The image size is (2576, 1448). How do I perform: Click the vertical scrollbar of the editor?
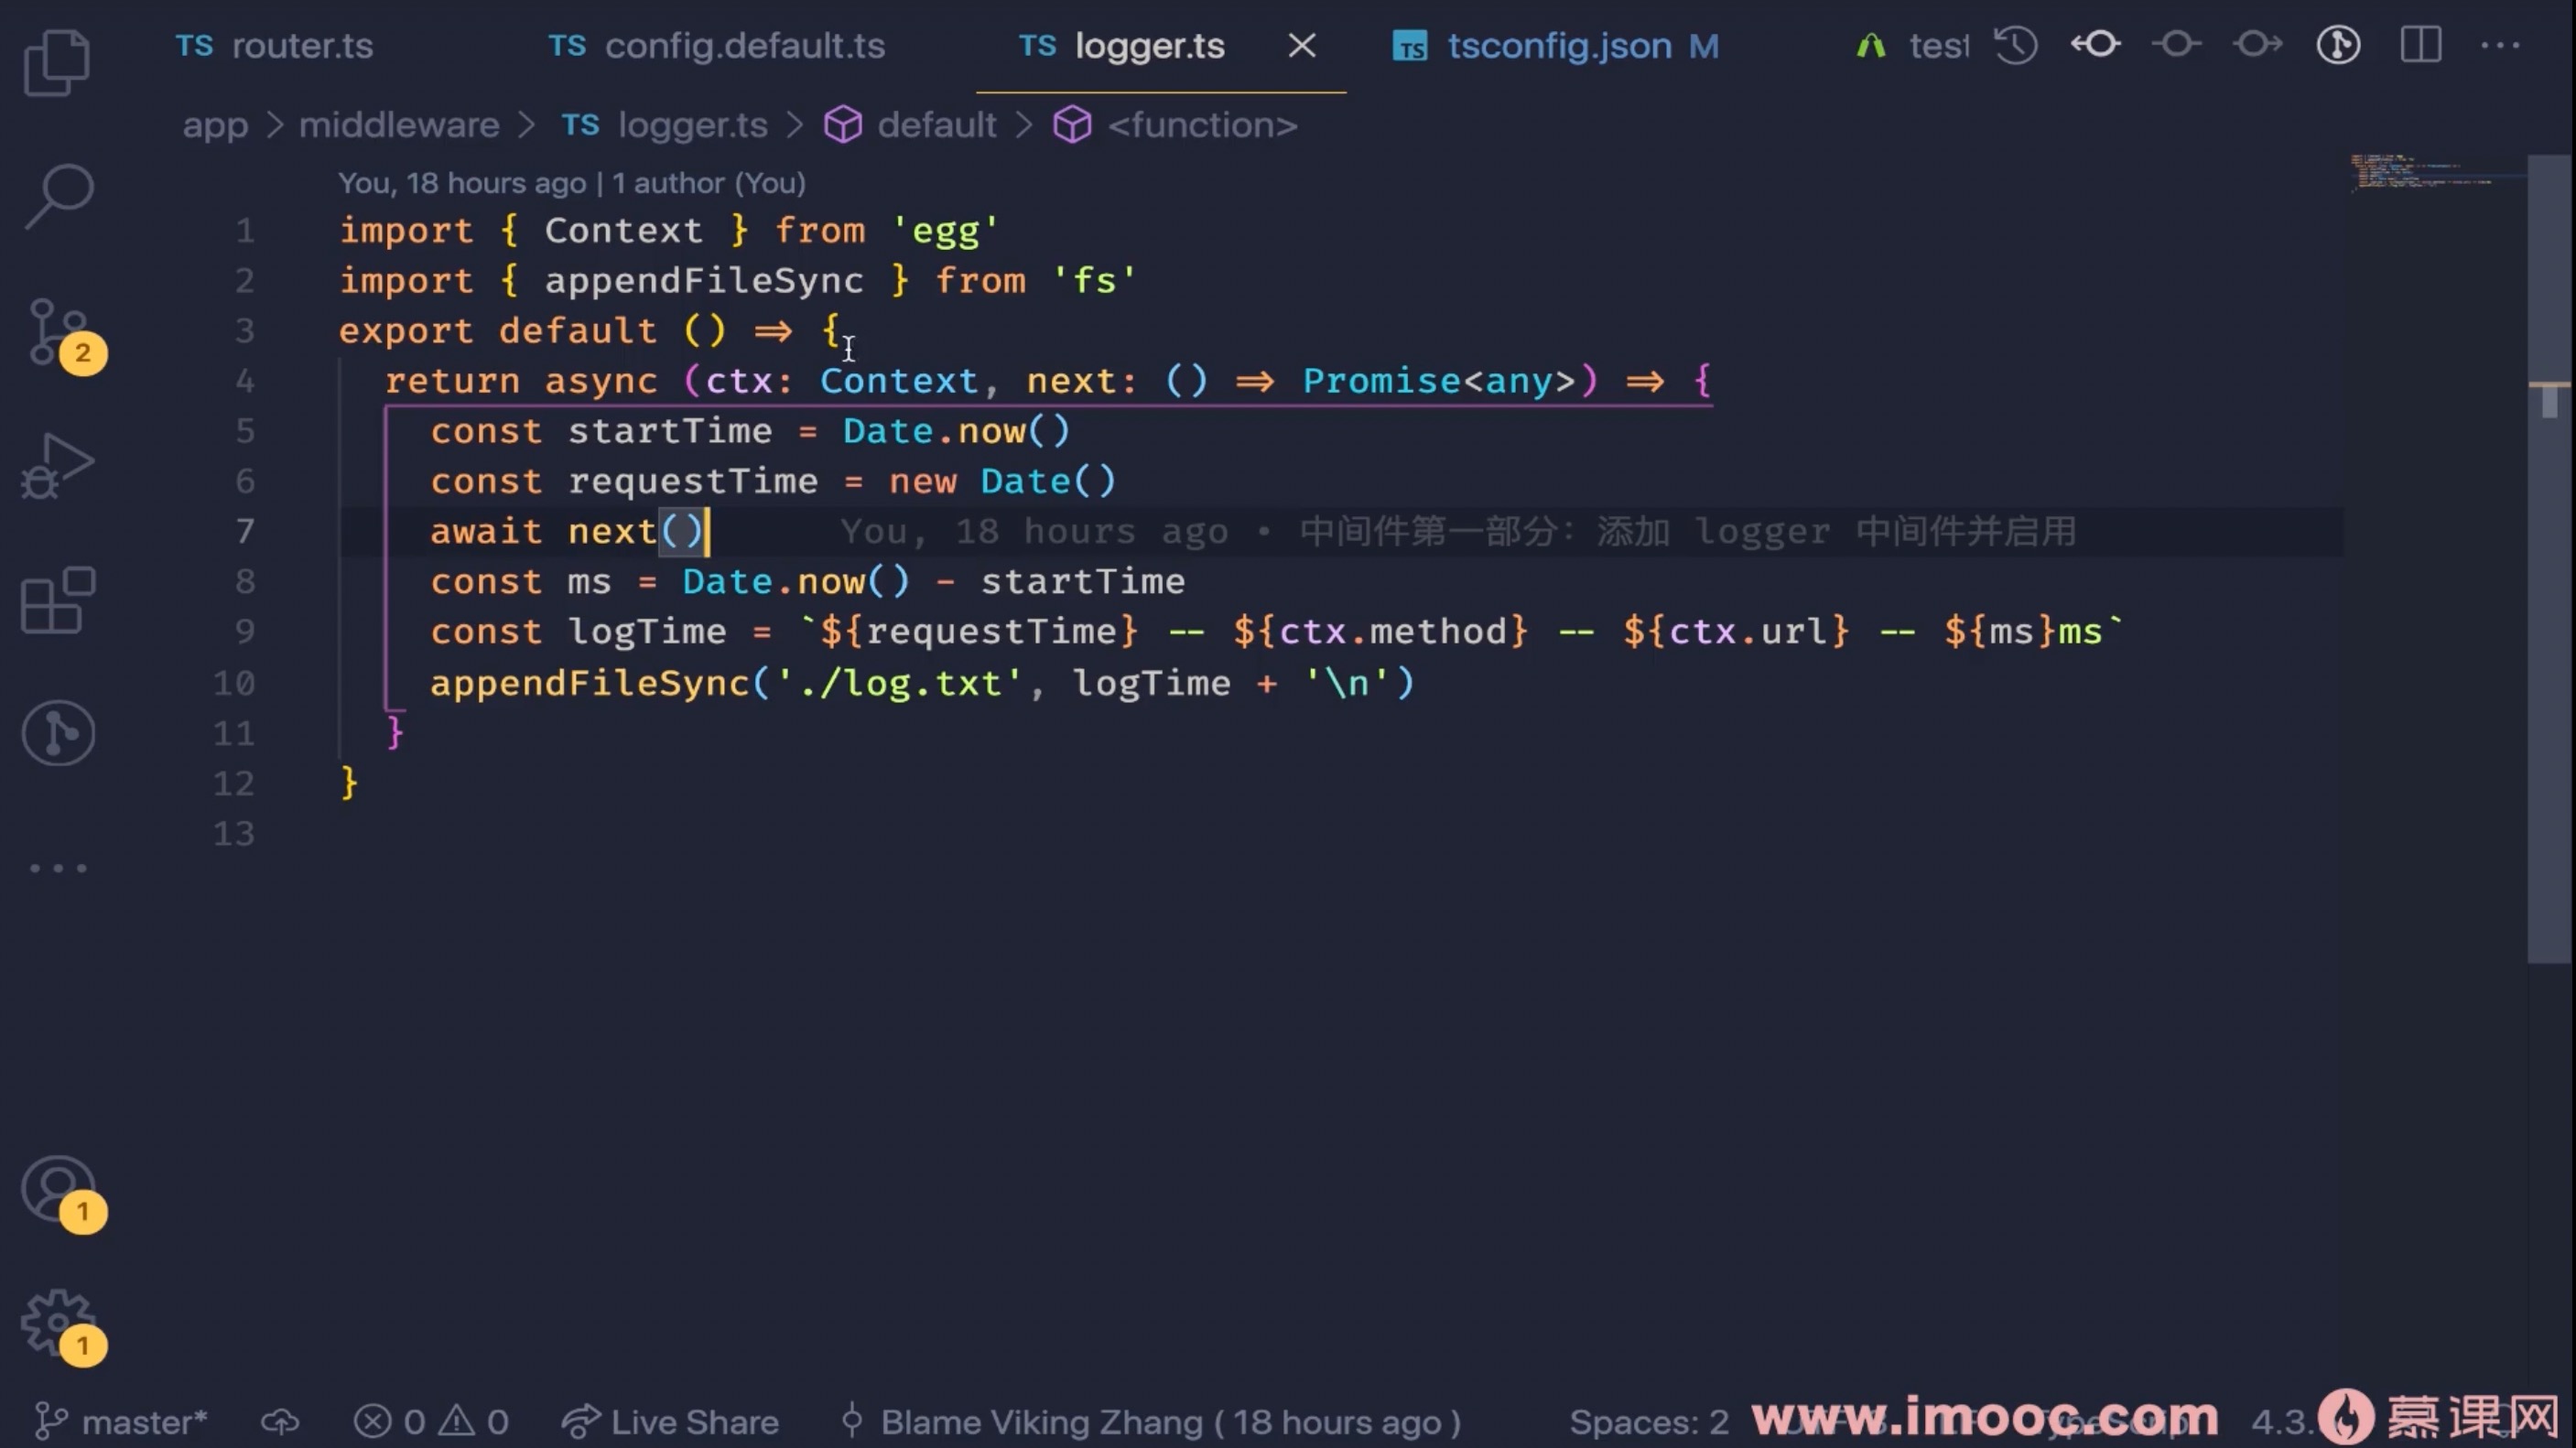(x=2549, y=558)
